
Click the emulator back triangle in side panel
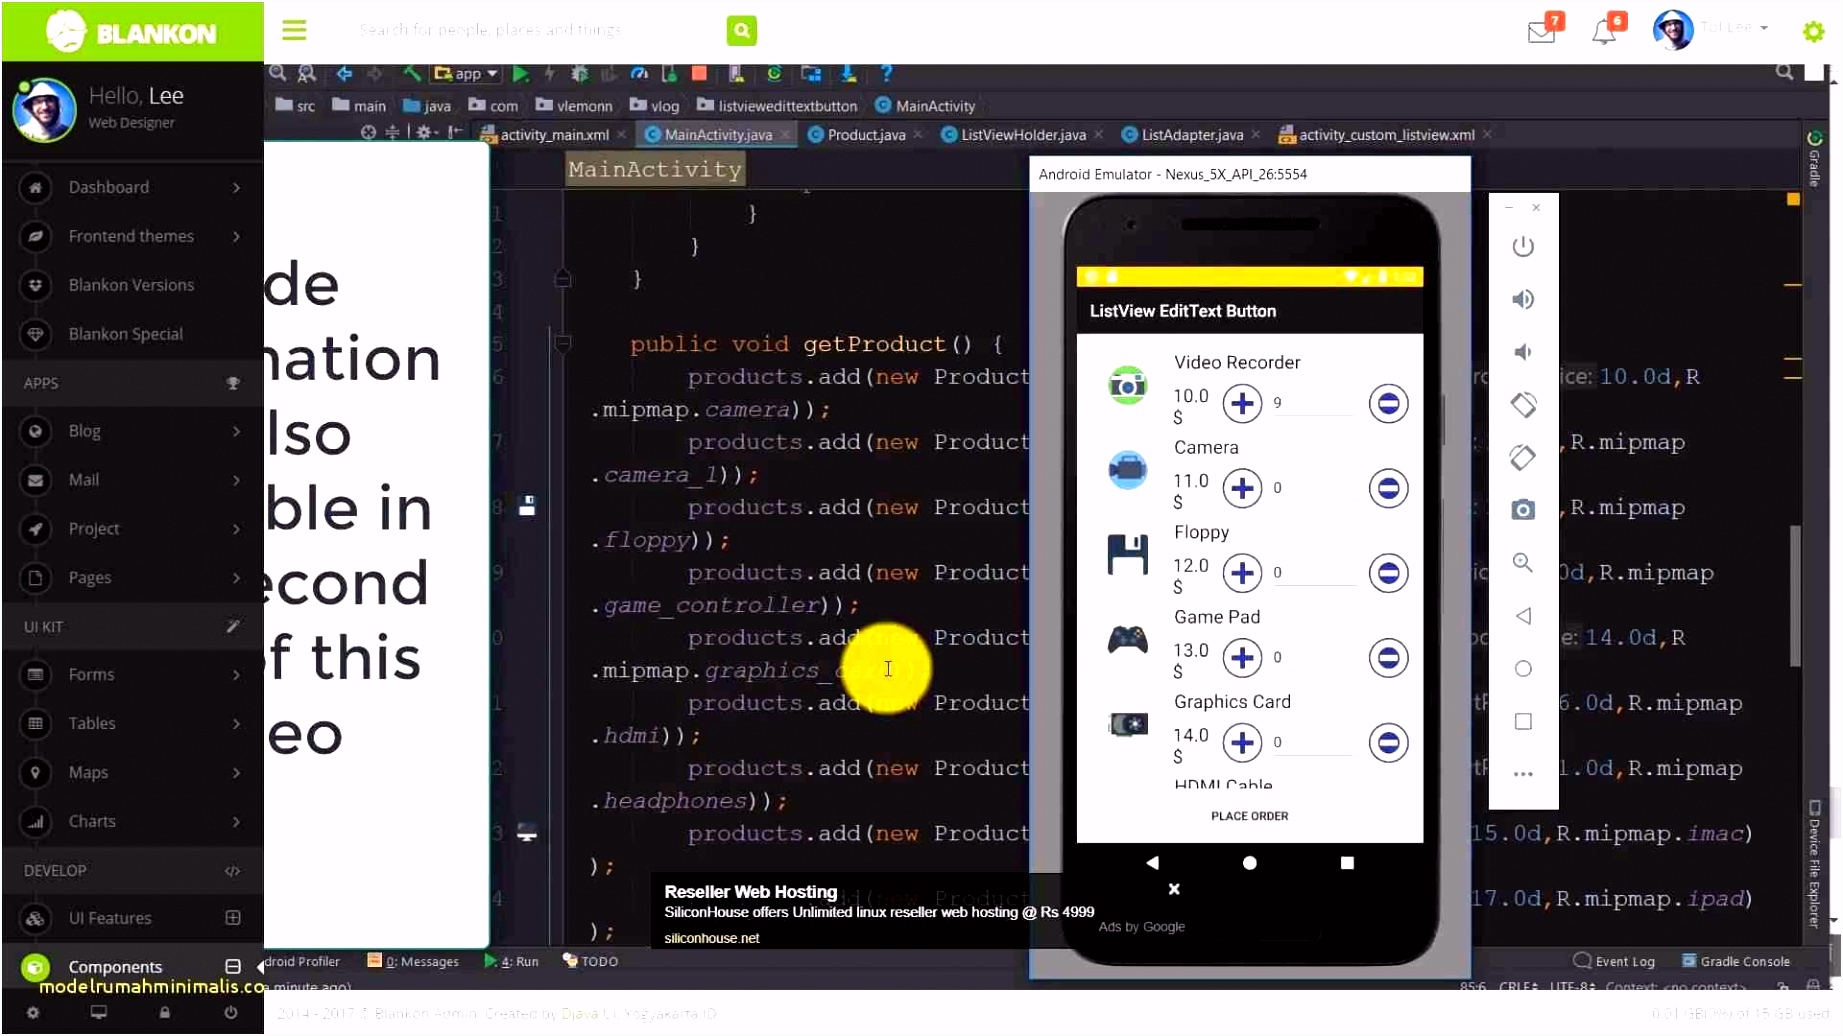tap(1522, 616)
